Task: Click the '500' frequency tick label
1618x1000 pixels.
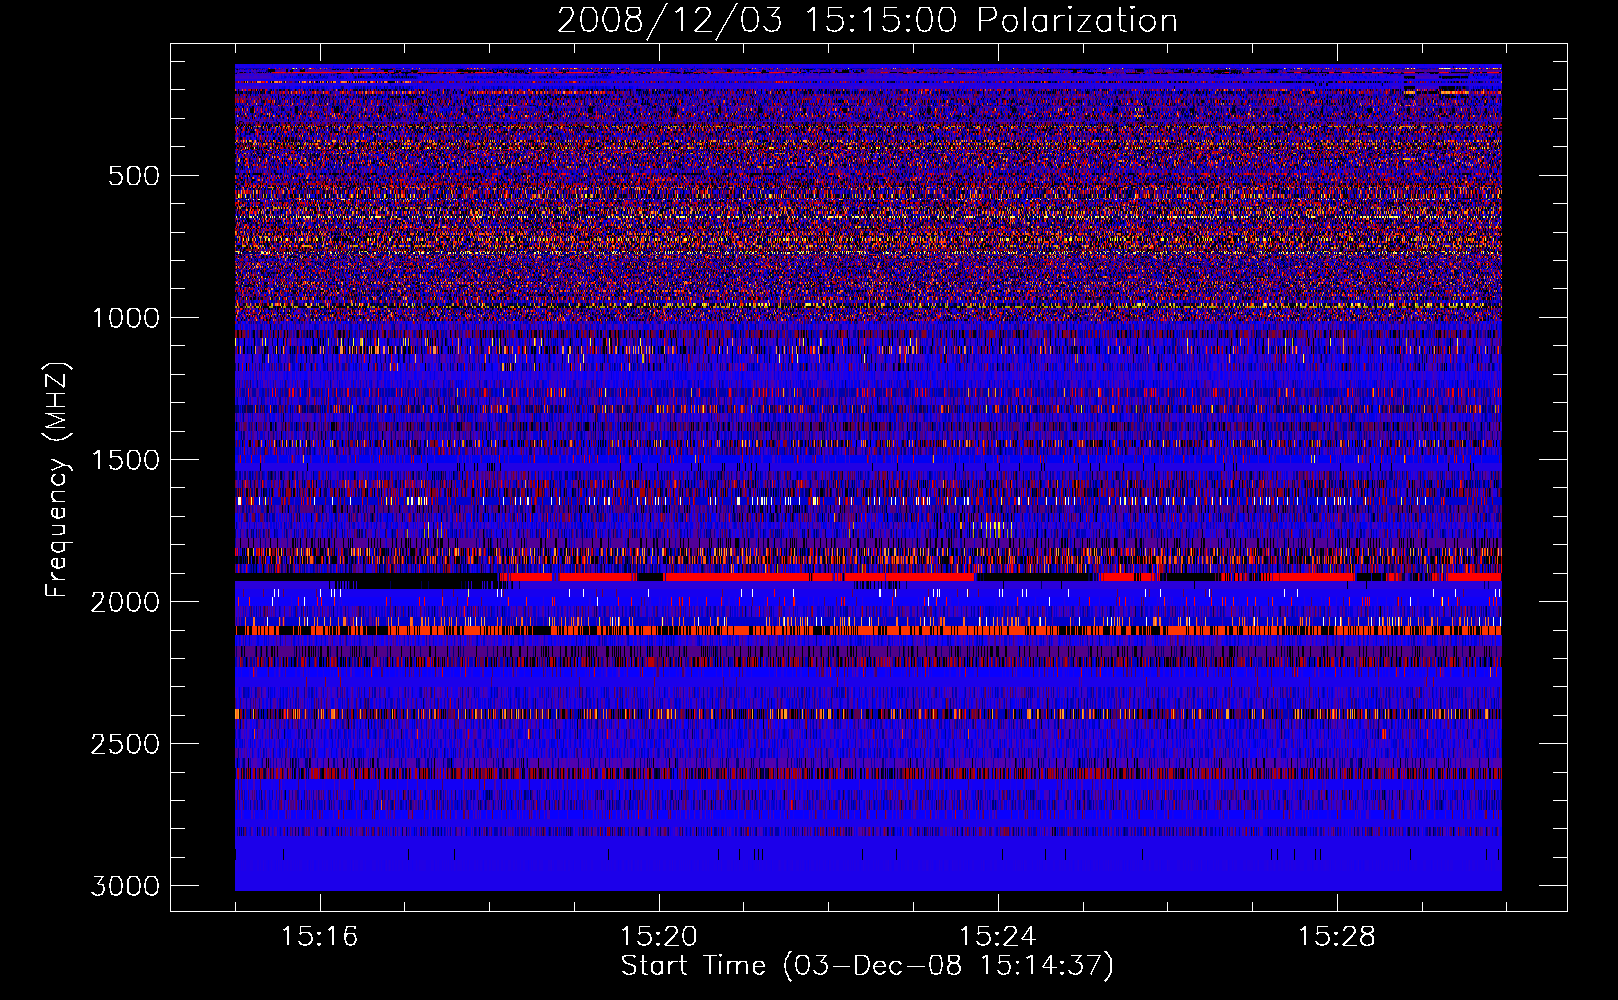Action: (134, 176)
